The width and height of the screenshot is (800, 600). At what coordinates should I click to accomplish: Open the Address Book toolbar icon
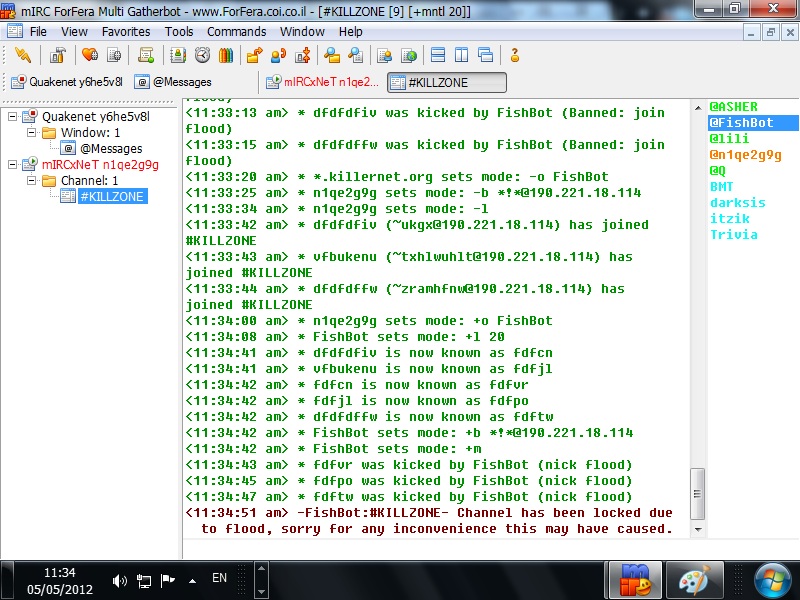pos(178,55)
